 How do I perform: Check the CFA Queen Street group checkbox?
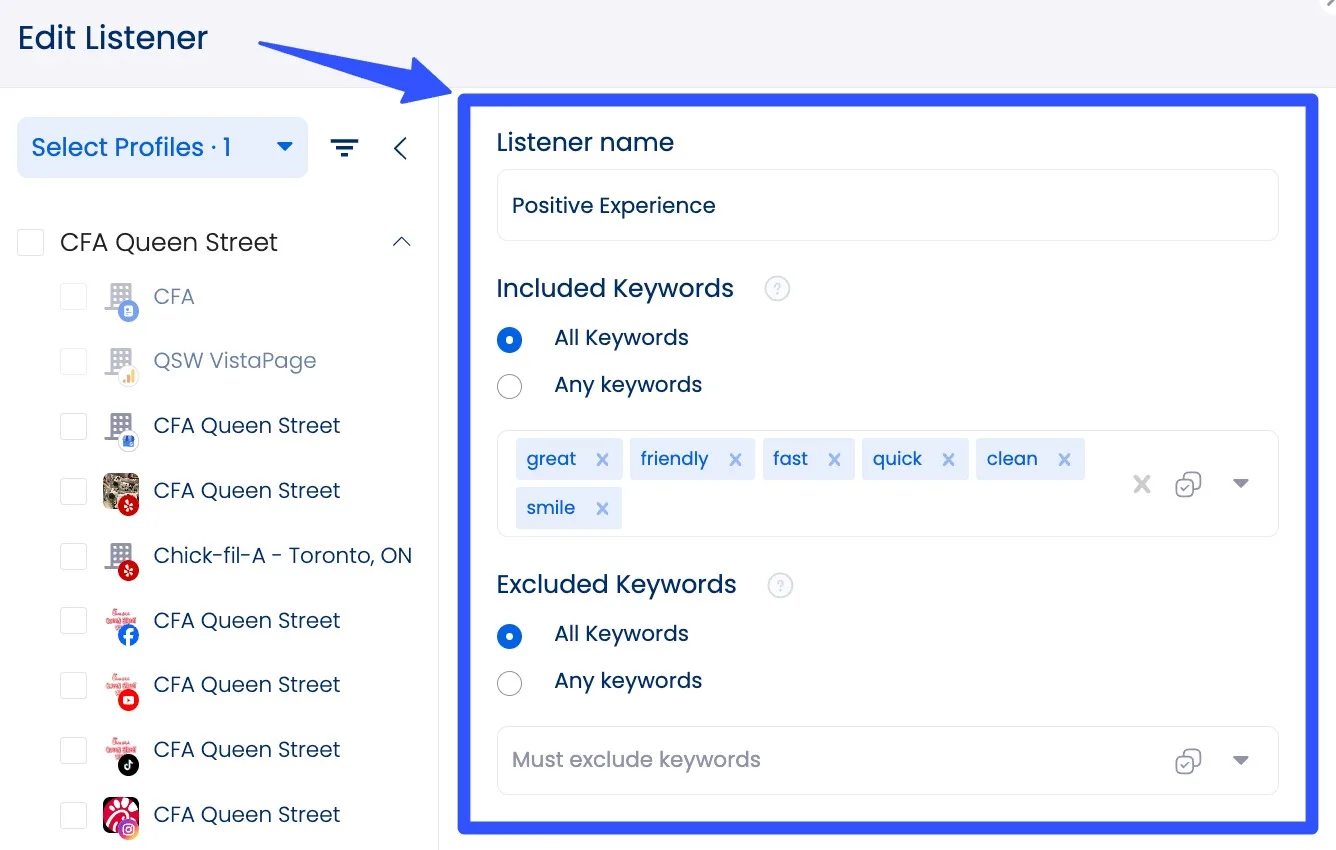[30, 241]
